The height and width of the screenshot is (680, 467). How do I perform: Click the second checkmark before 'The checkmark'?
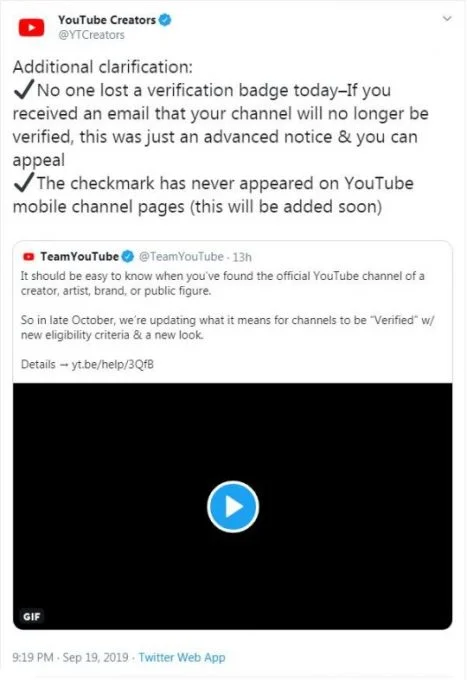click(23, 183)
